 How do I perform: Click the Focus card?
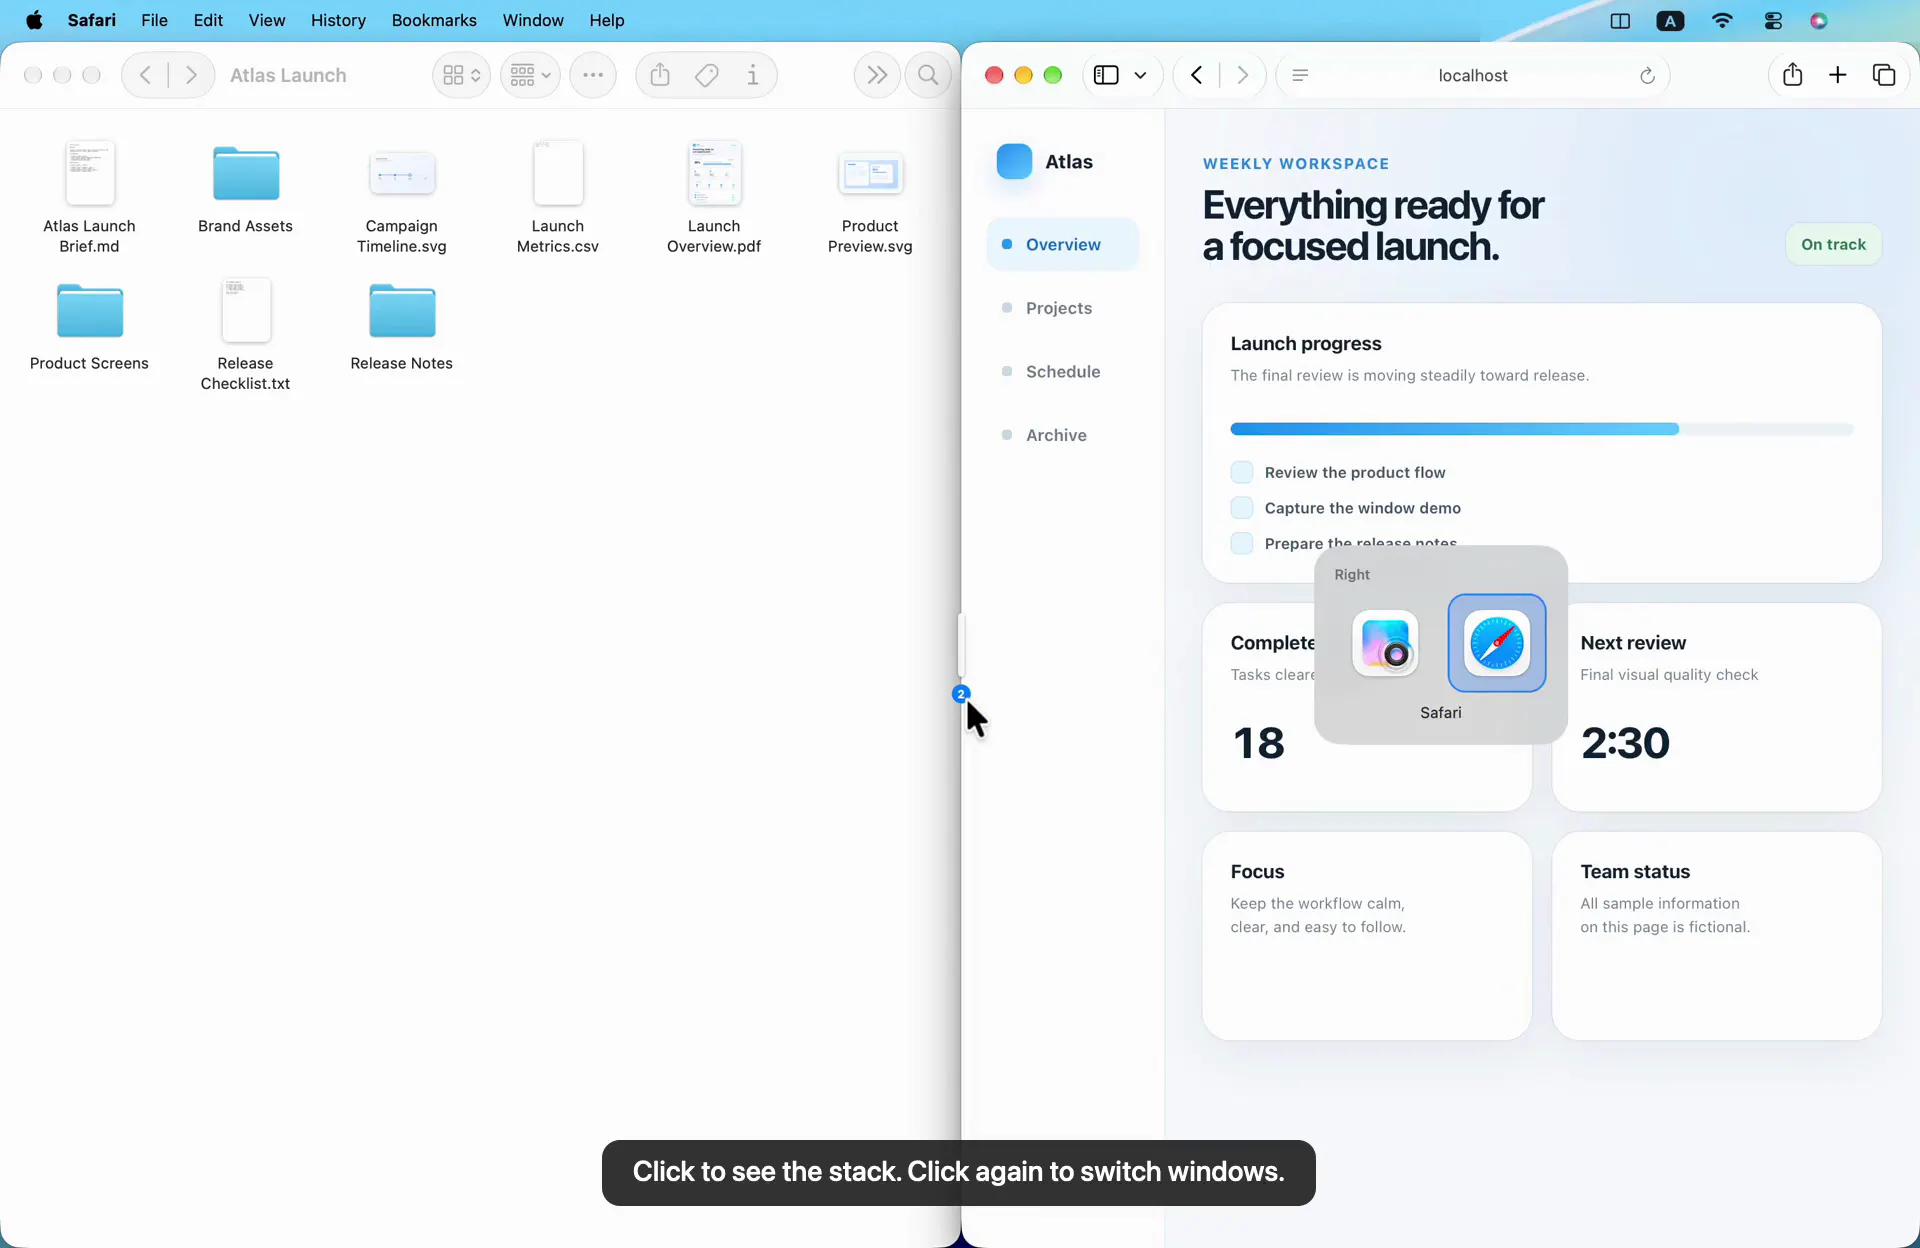point(1366,936)
